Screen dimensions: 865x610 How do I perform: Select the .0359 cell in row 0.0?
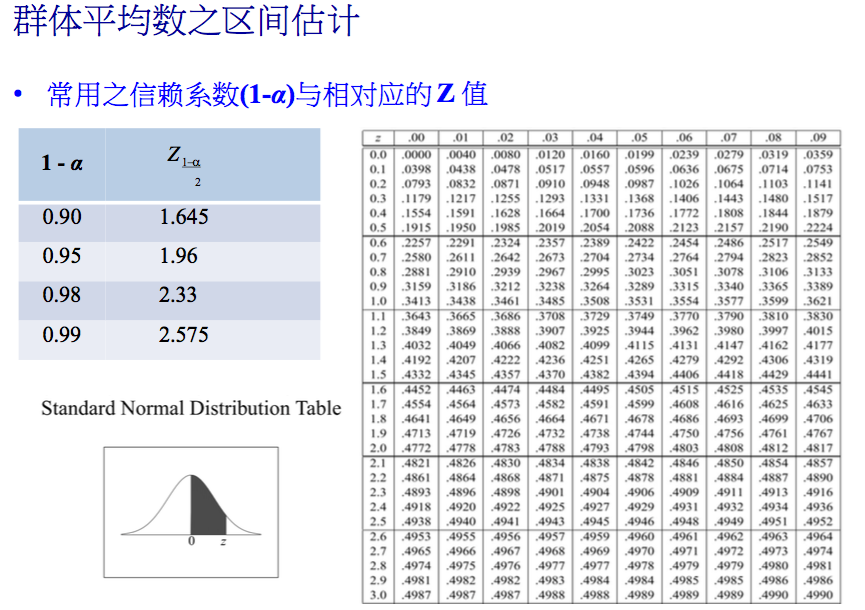click(819, 155)
